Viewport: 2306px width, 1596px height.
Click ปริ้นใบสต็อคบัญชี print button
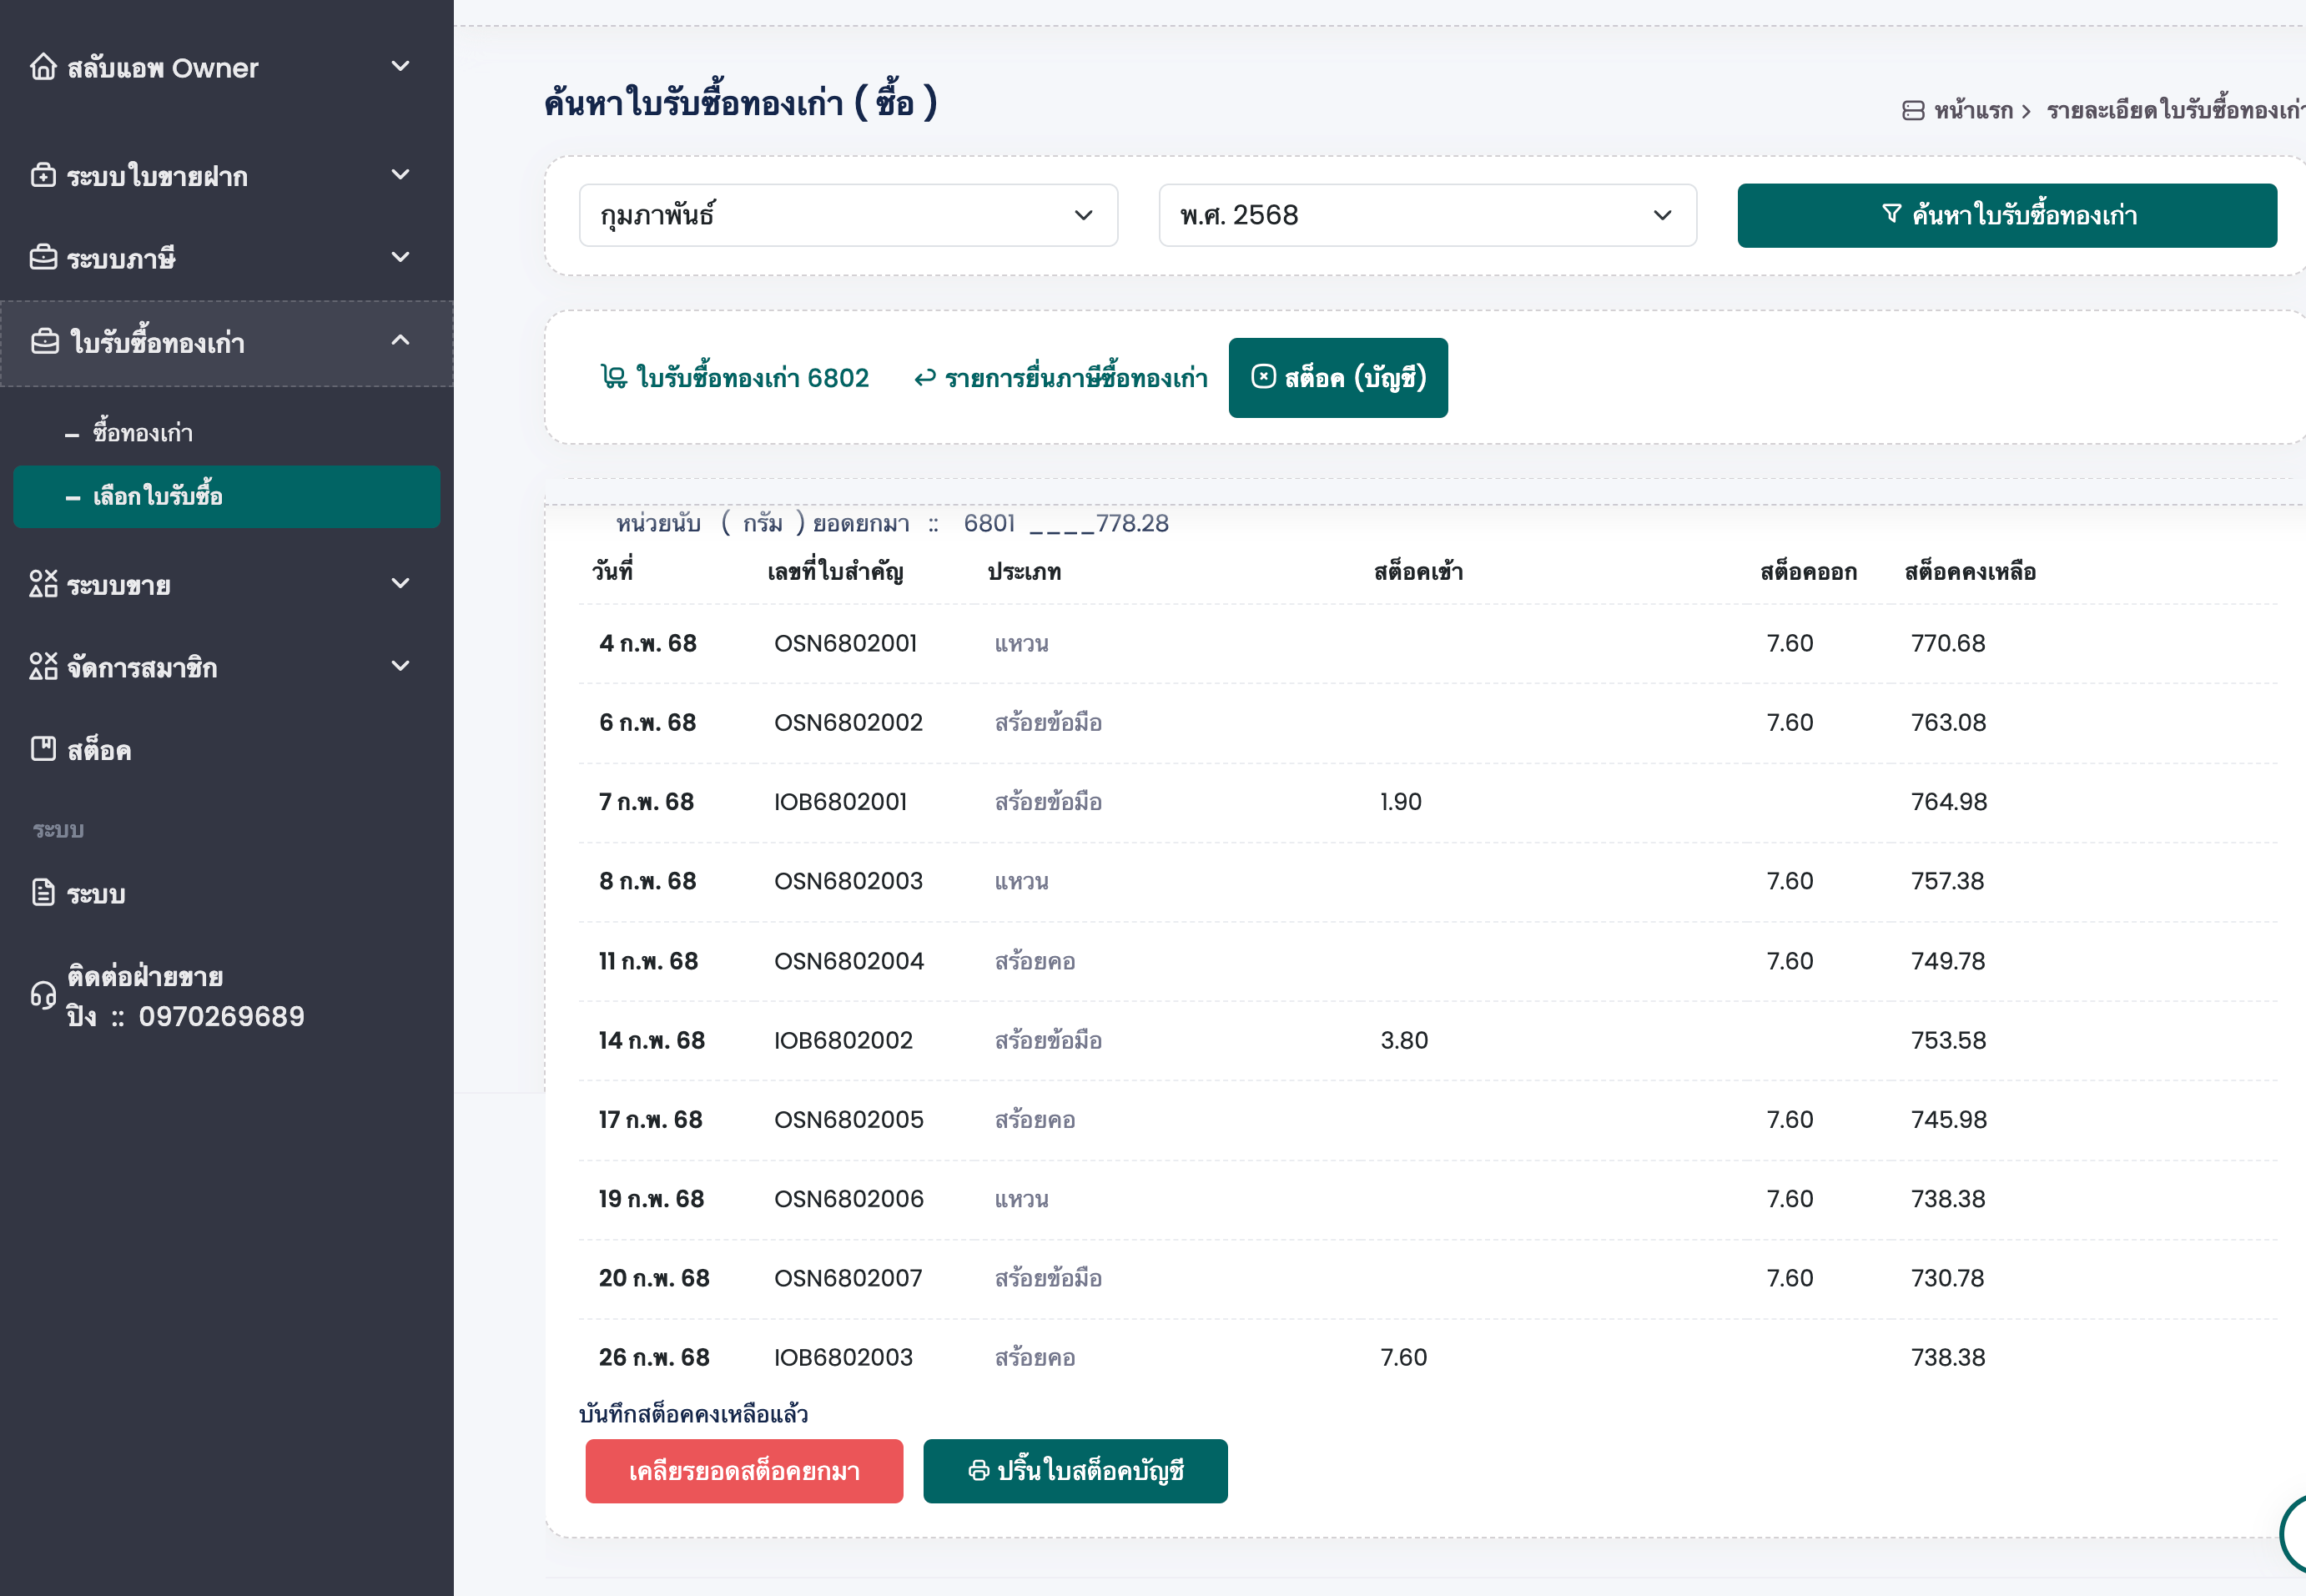click(x=1075, y=1471)
